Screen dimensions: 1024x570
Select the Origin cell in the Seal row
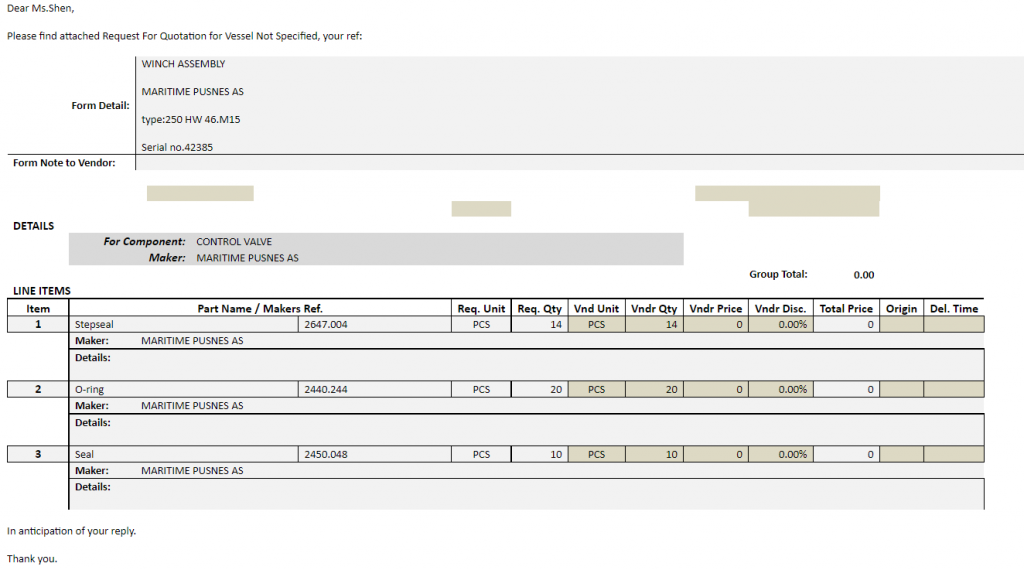point(901,455)
